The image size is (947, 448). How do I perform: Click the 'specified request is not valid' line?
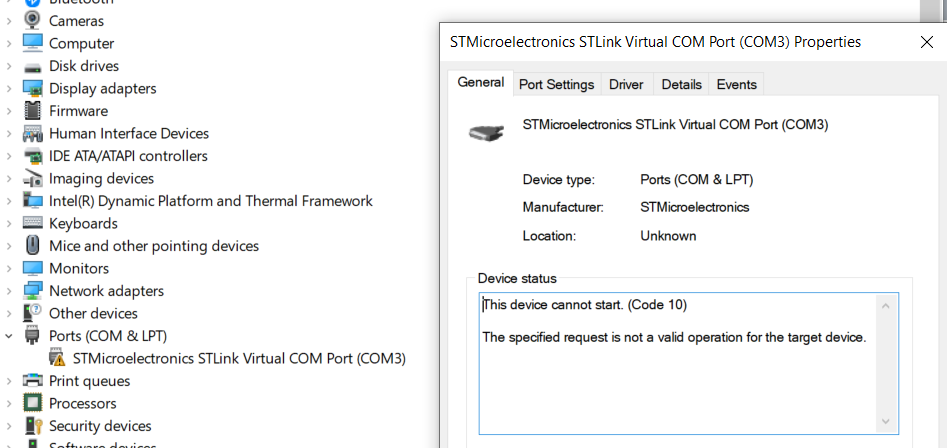point(675,338)
